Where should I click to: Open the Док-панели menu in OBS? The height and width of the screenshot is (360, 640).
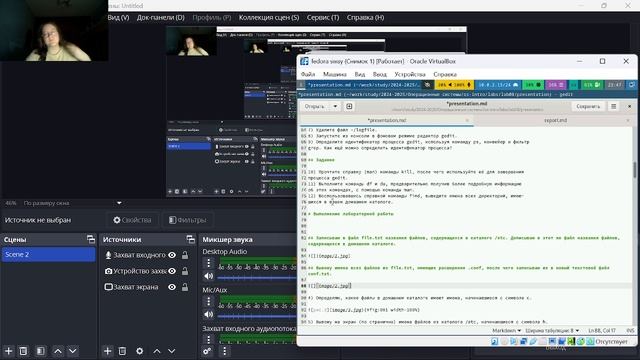(x=161, y=18)
